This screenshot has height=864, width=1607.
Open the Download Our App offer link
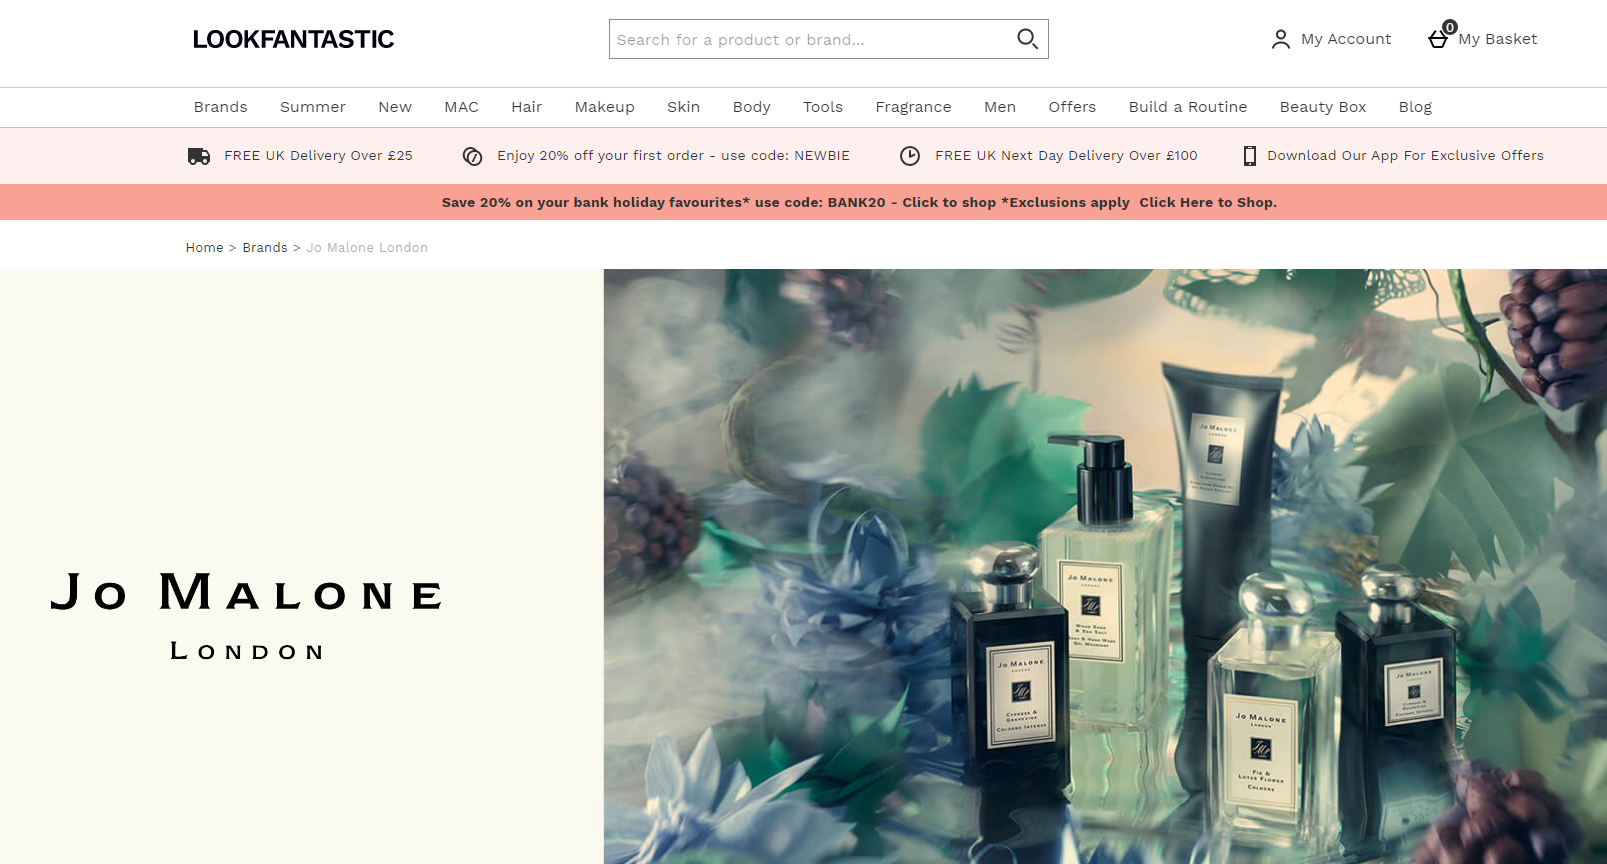coord(1405,156)
